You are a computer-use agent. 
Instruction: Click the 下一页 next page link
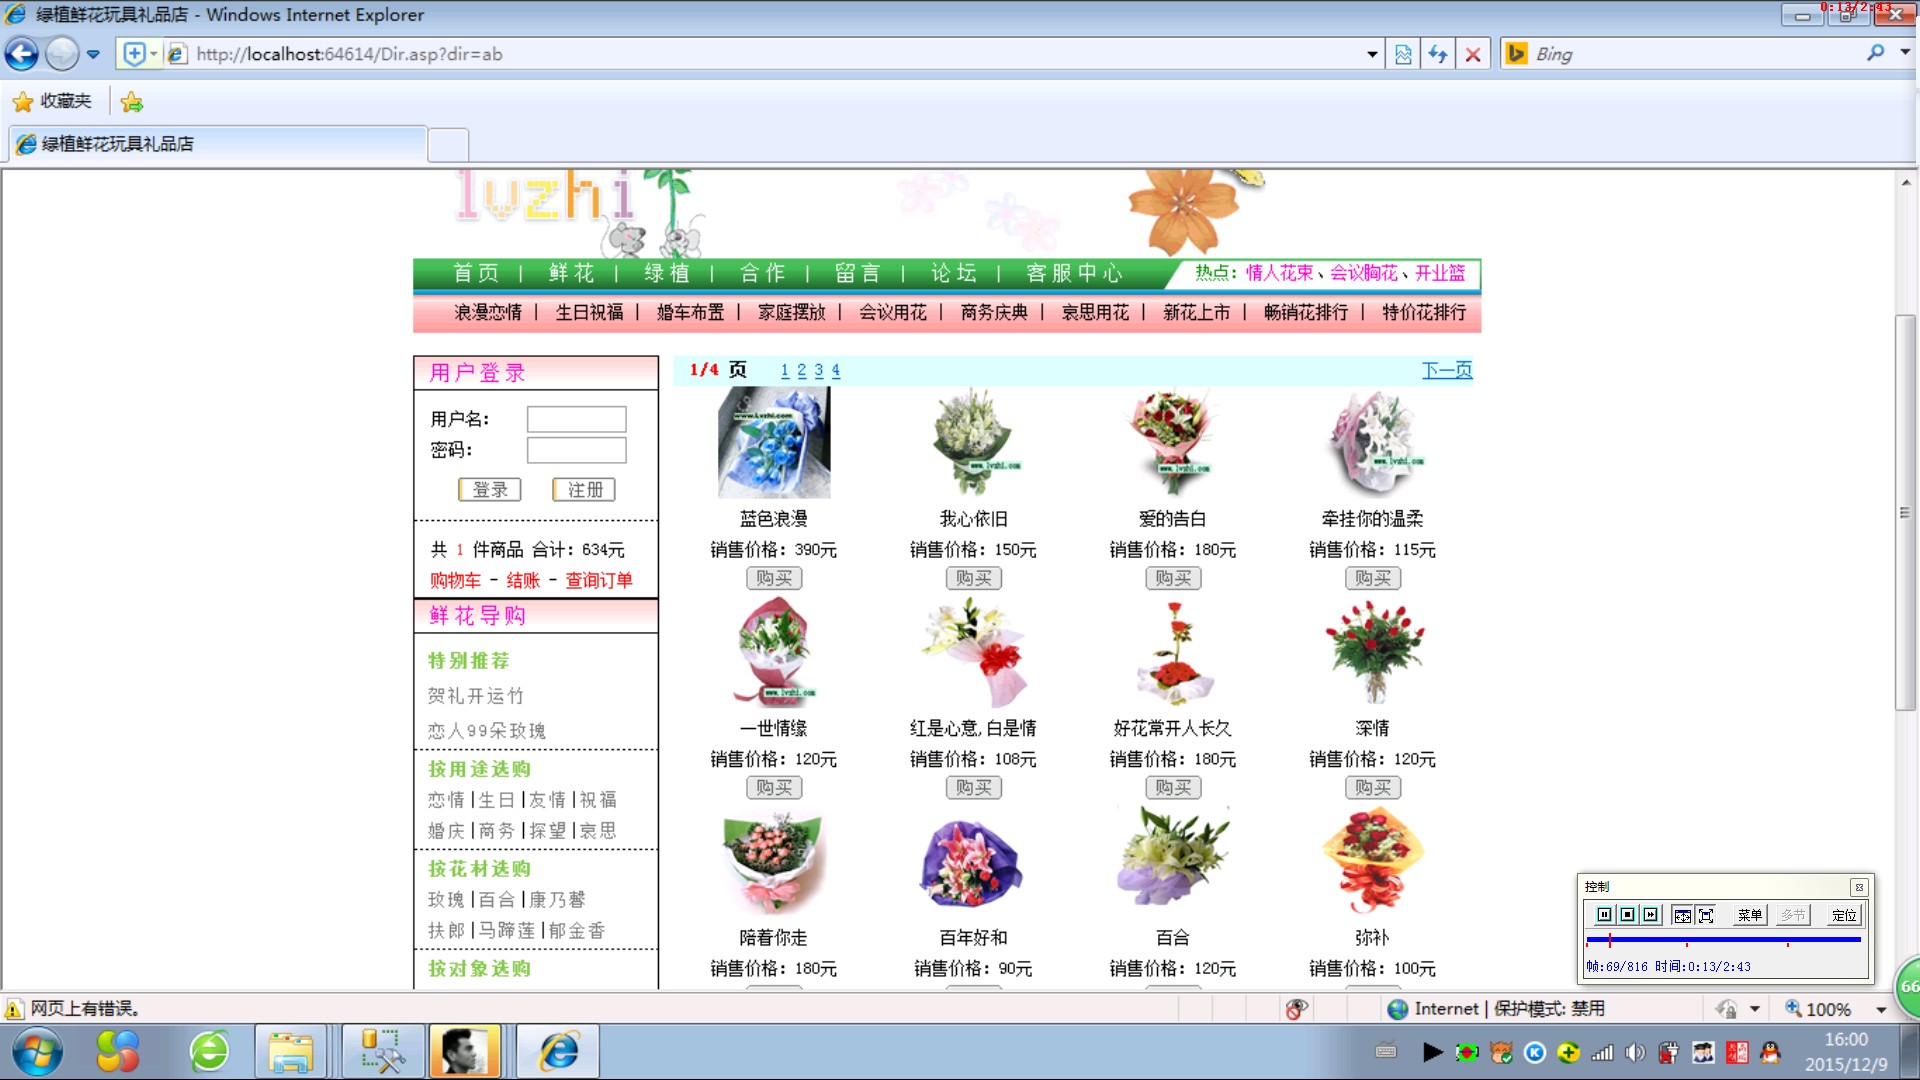tap(1447, 371)
